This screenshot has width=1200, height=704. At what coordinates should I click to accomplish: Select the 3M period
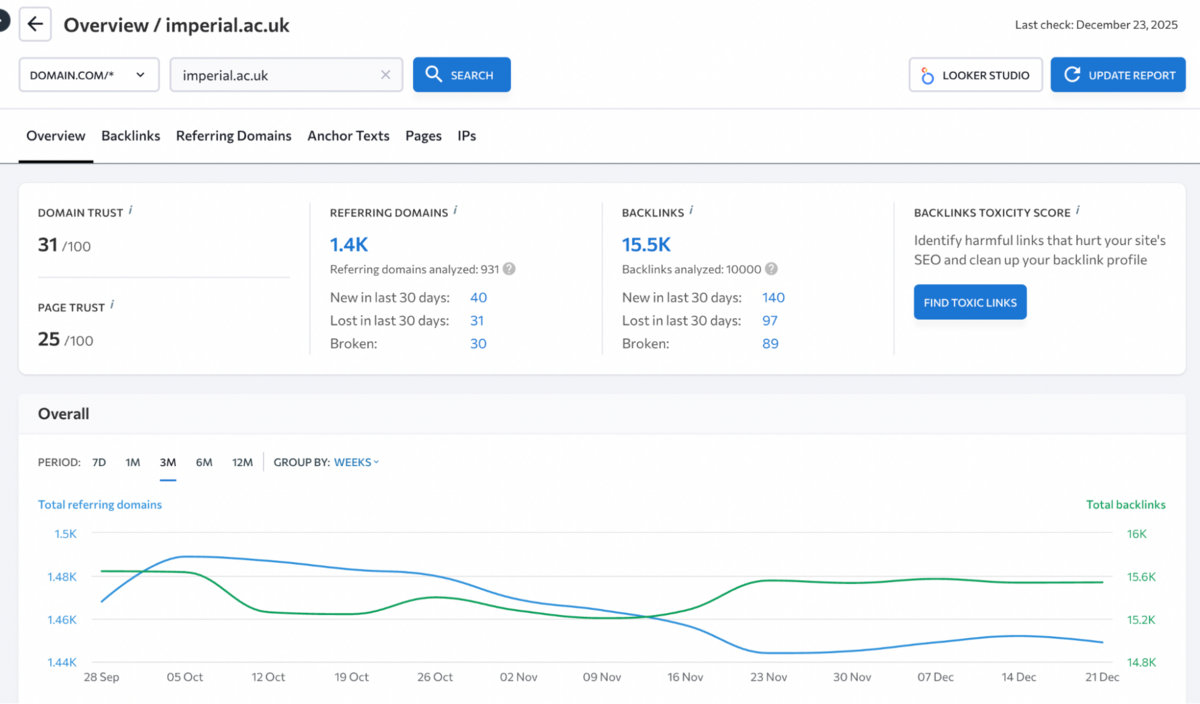167,462
